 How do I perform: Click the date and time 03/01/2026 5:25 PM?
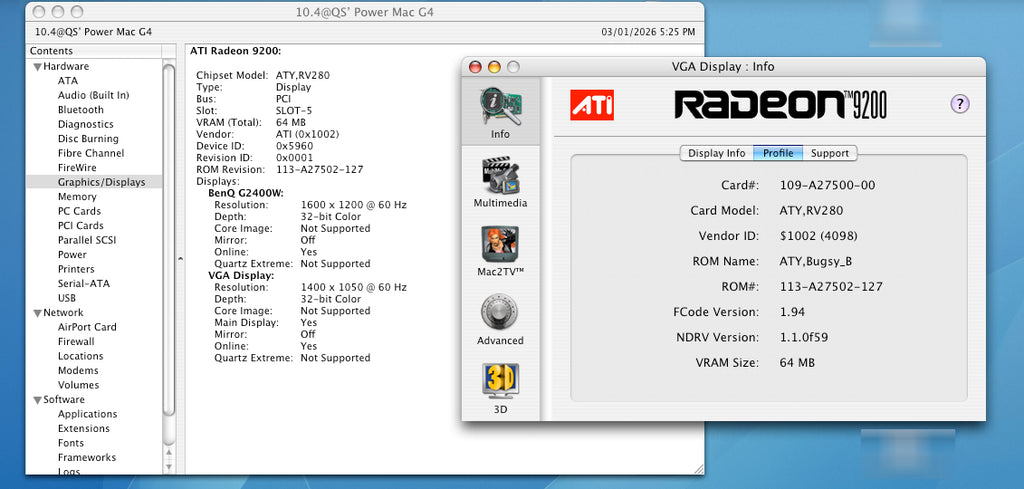(648, 32)
